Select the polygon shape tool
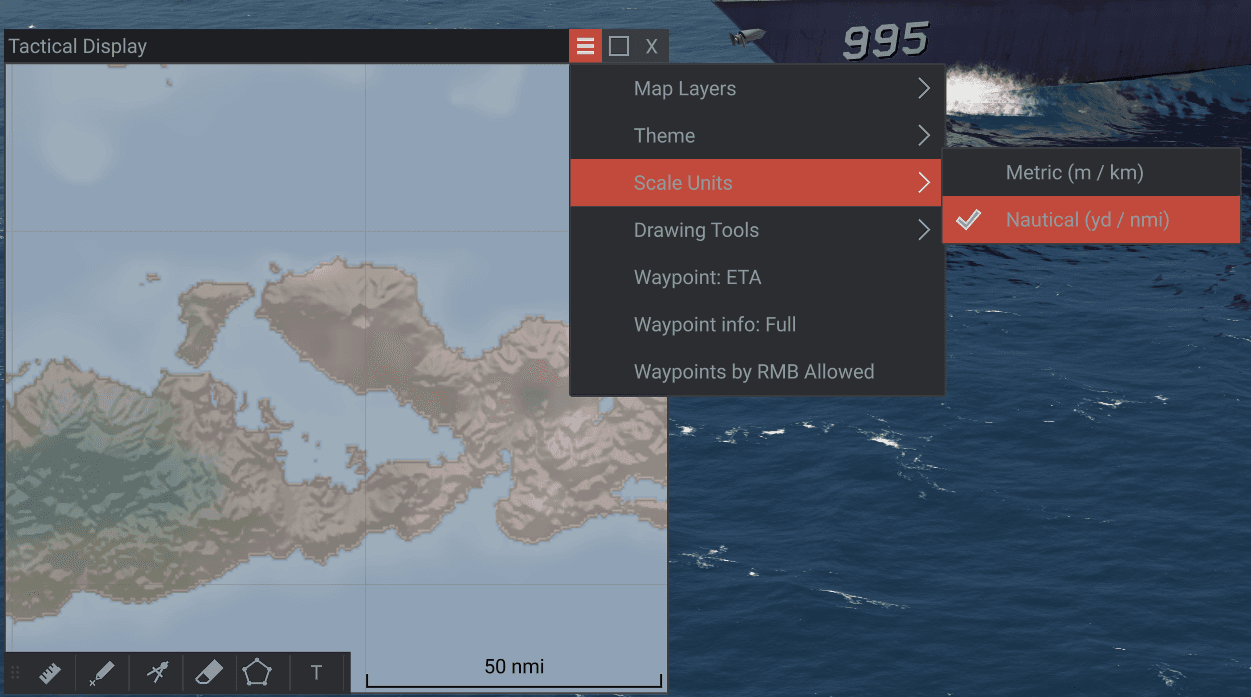Image resolution: width=1251 pixels, height=697 pixels. click(257, 673)
